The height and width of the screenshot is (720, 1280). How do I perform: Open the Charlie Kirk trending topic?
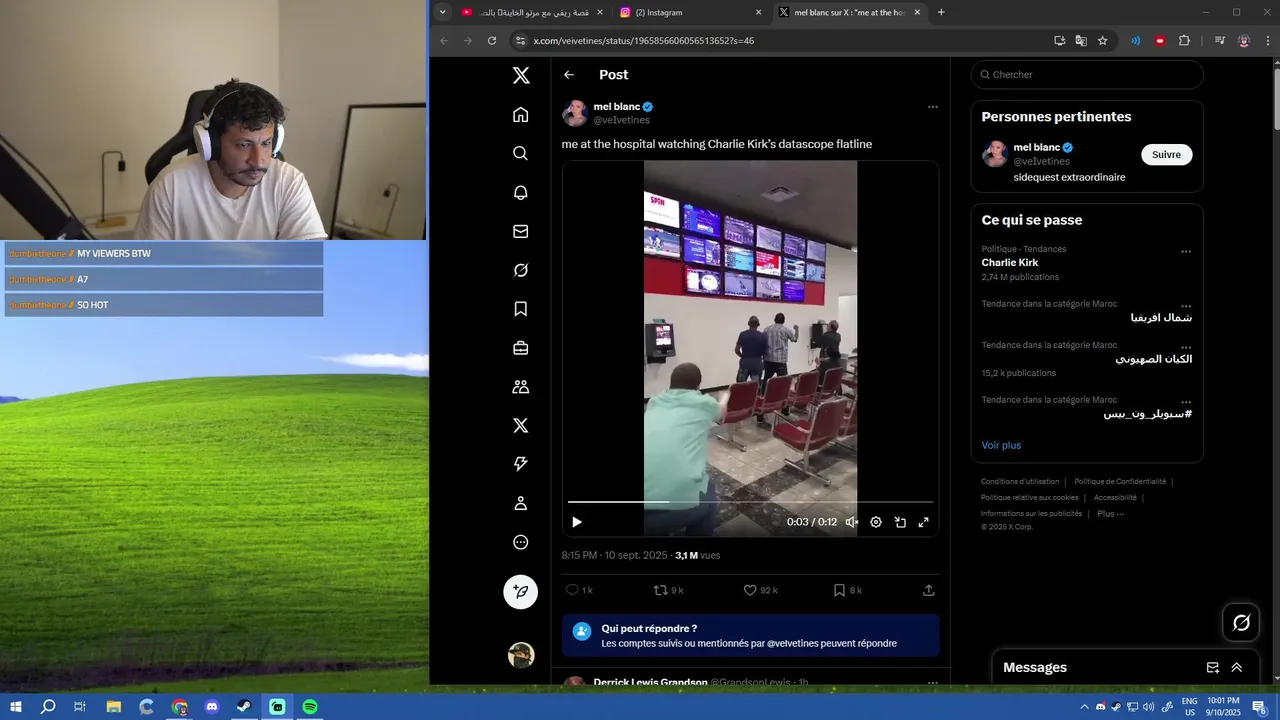(1010, 263)
